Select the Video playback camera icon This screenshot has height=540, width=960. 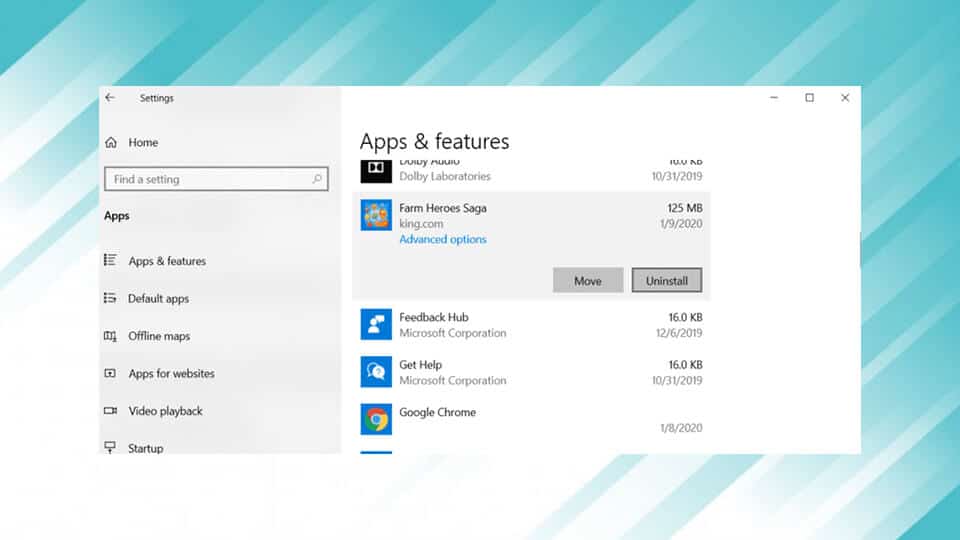coord(110,411)
